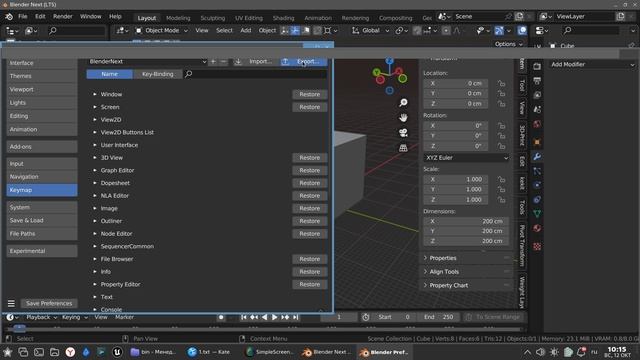Click the pan hand icon in the viewport
This screenshot has width=640, height=360.
(403, 118)
